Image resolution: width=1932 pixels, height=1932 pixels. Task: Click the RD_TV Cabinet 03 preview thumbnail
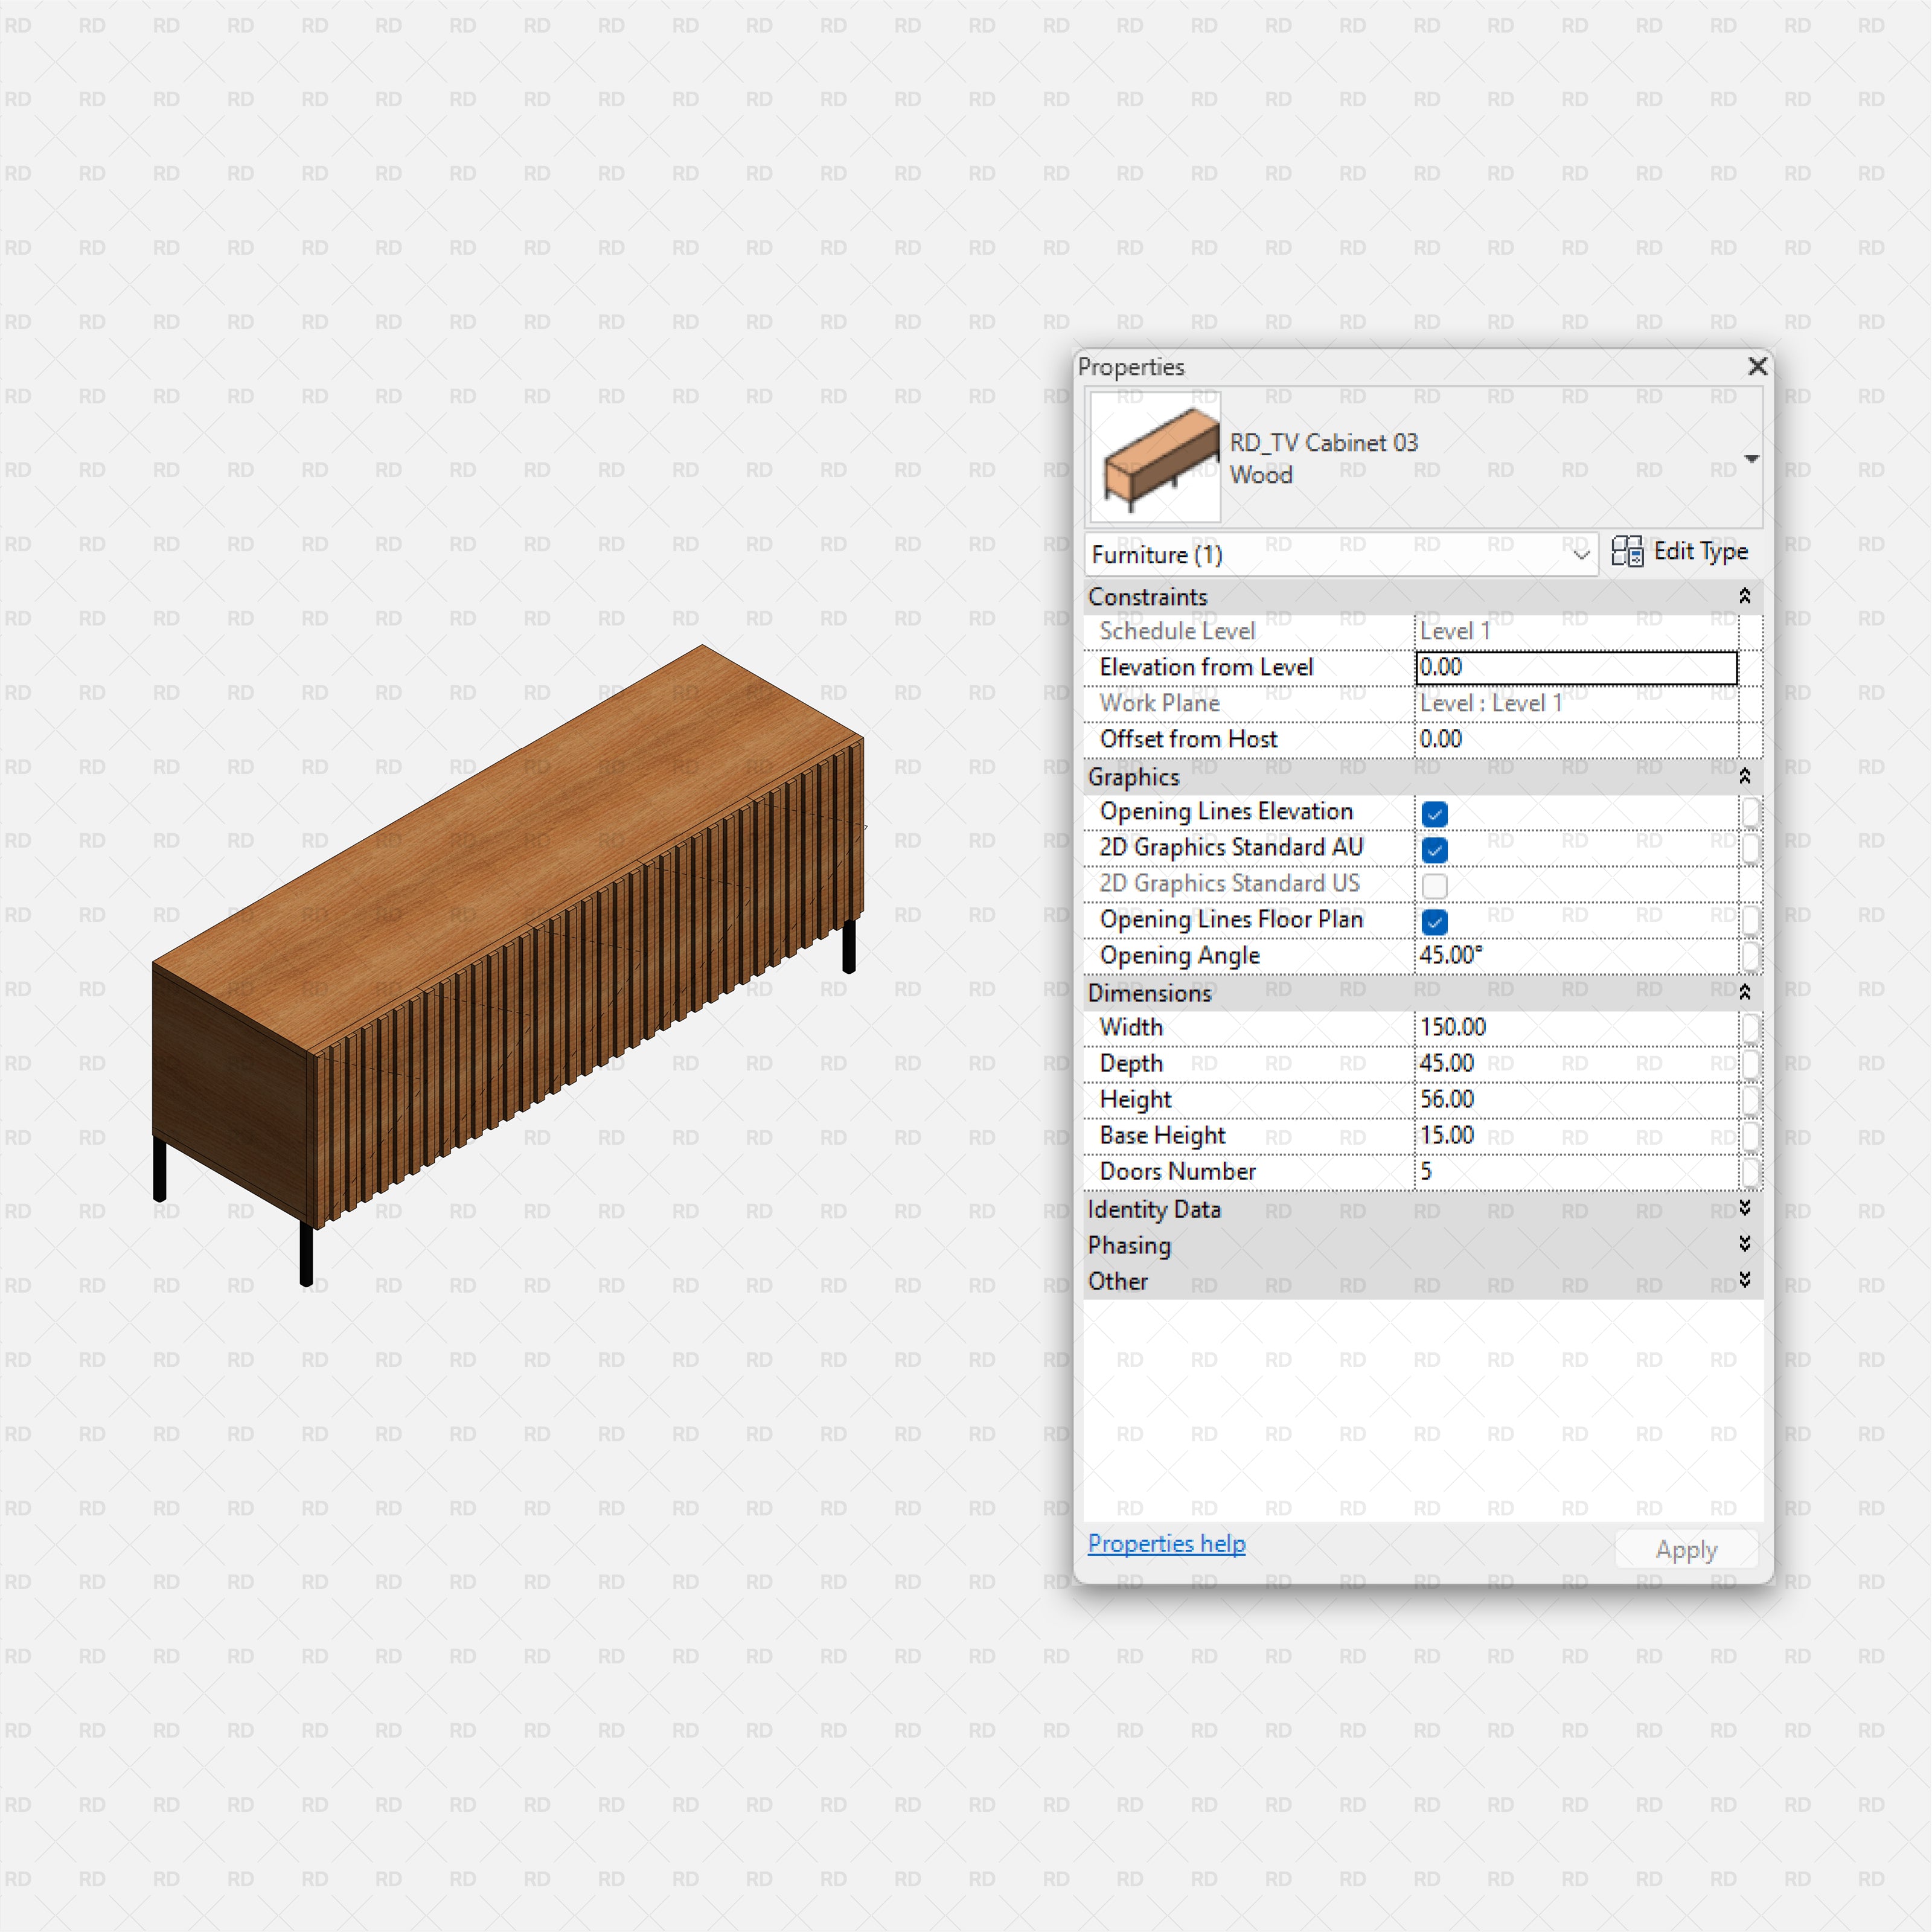(x=1154, y=457)
